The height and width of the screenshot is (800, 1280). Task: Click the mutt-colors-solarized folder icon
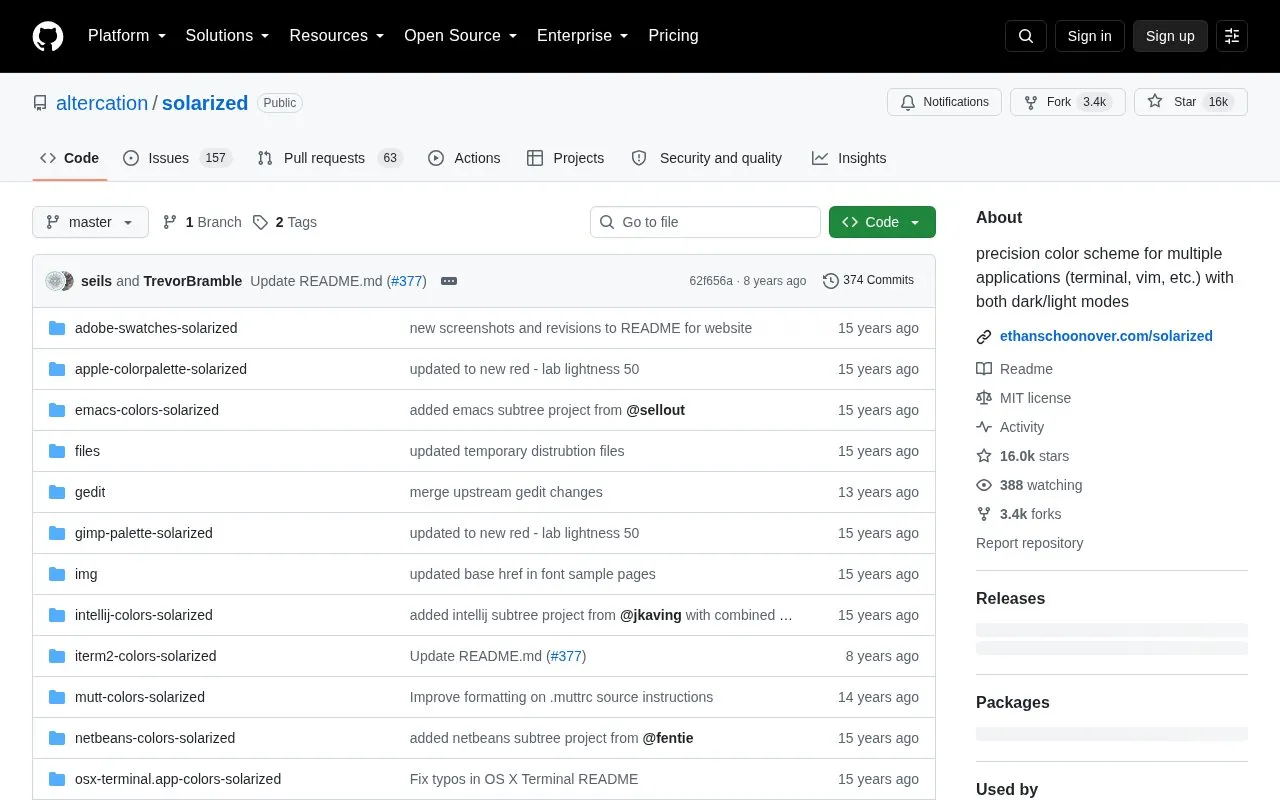coord(57,697)
